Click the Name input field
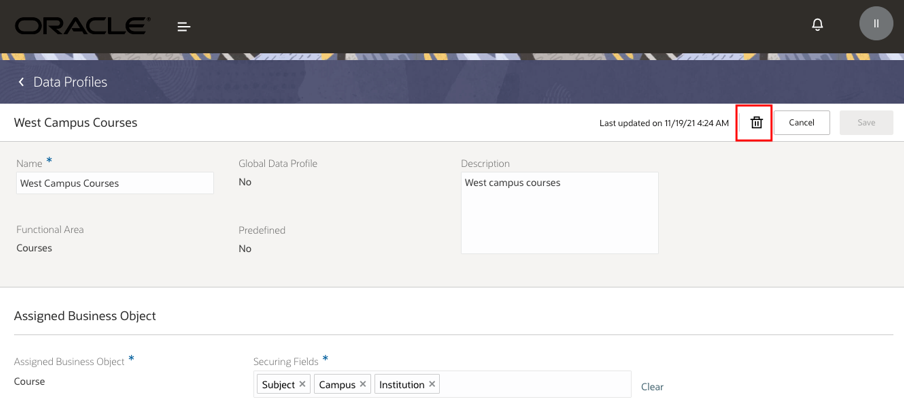The width and height of the screenshot is (904, 410). [x=115, y=183]
